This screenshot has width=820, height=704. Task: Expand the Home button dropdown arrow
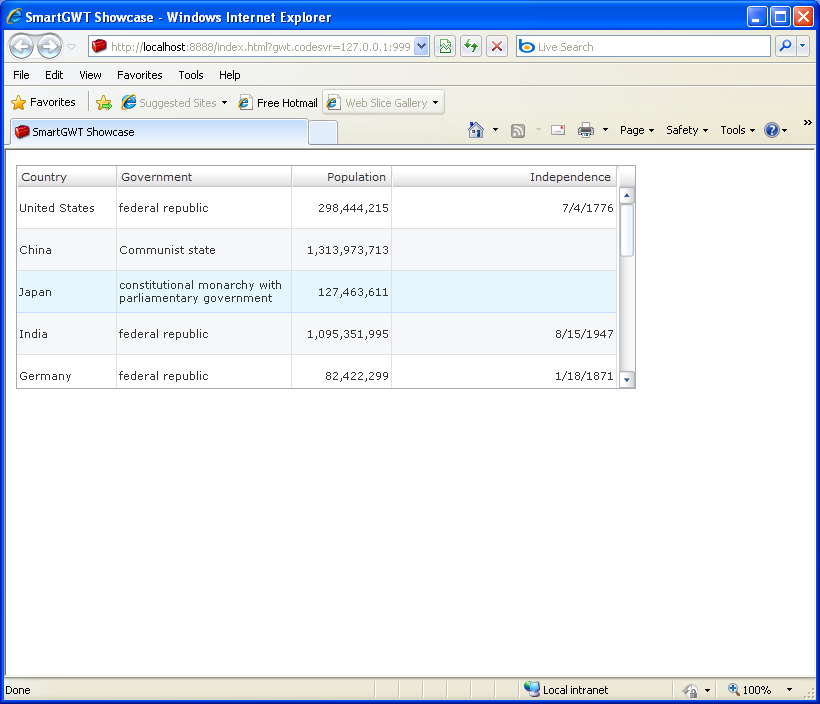pyautogui.click(x=495, y=130)
